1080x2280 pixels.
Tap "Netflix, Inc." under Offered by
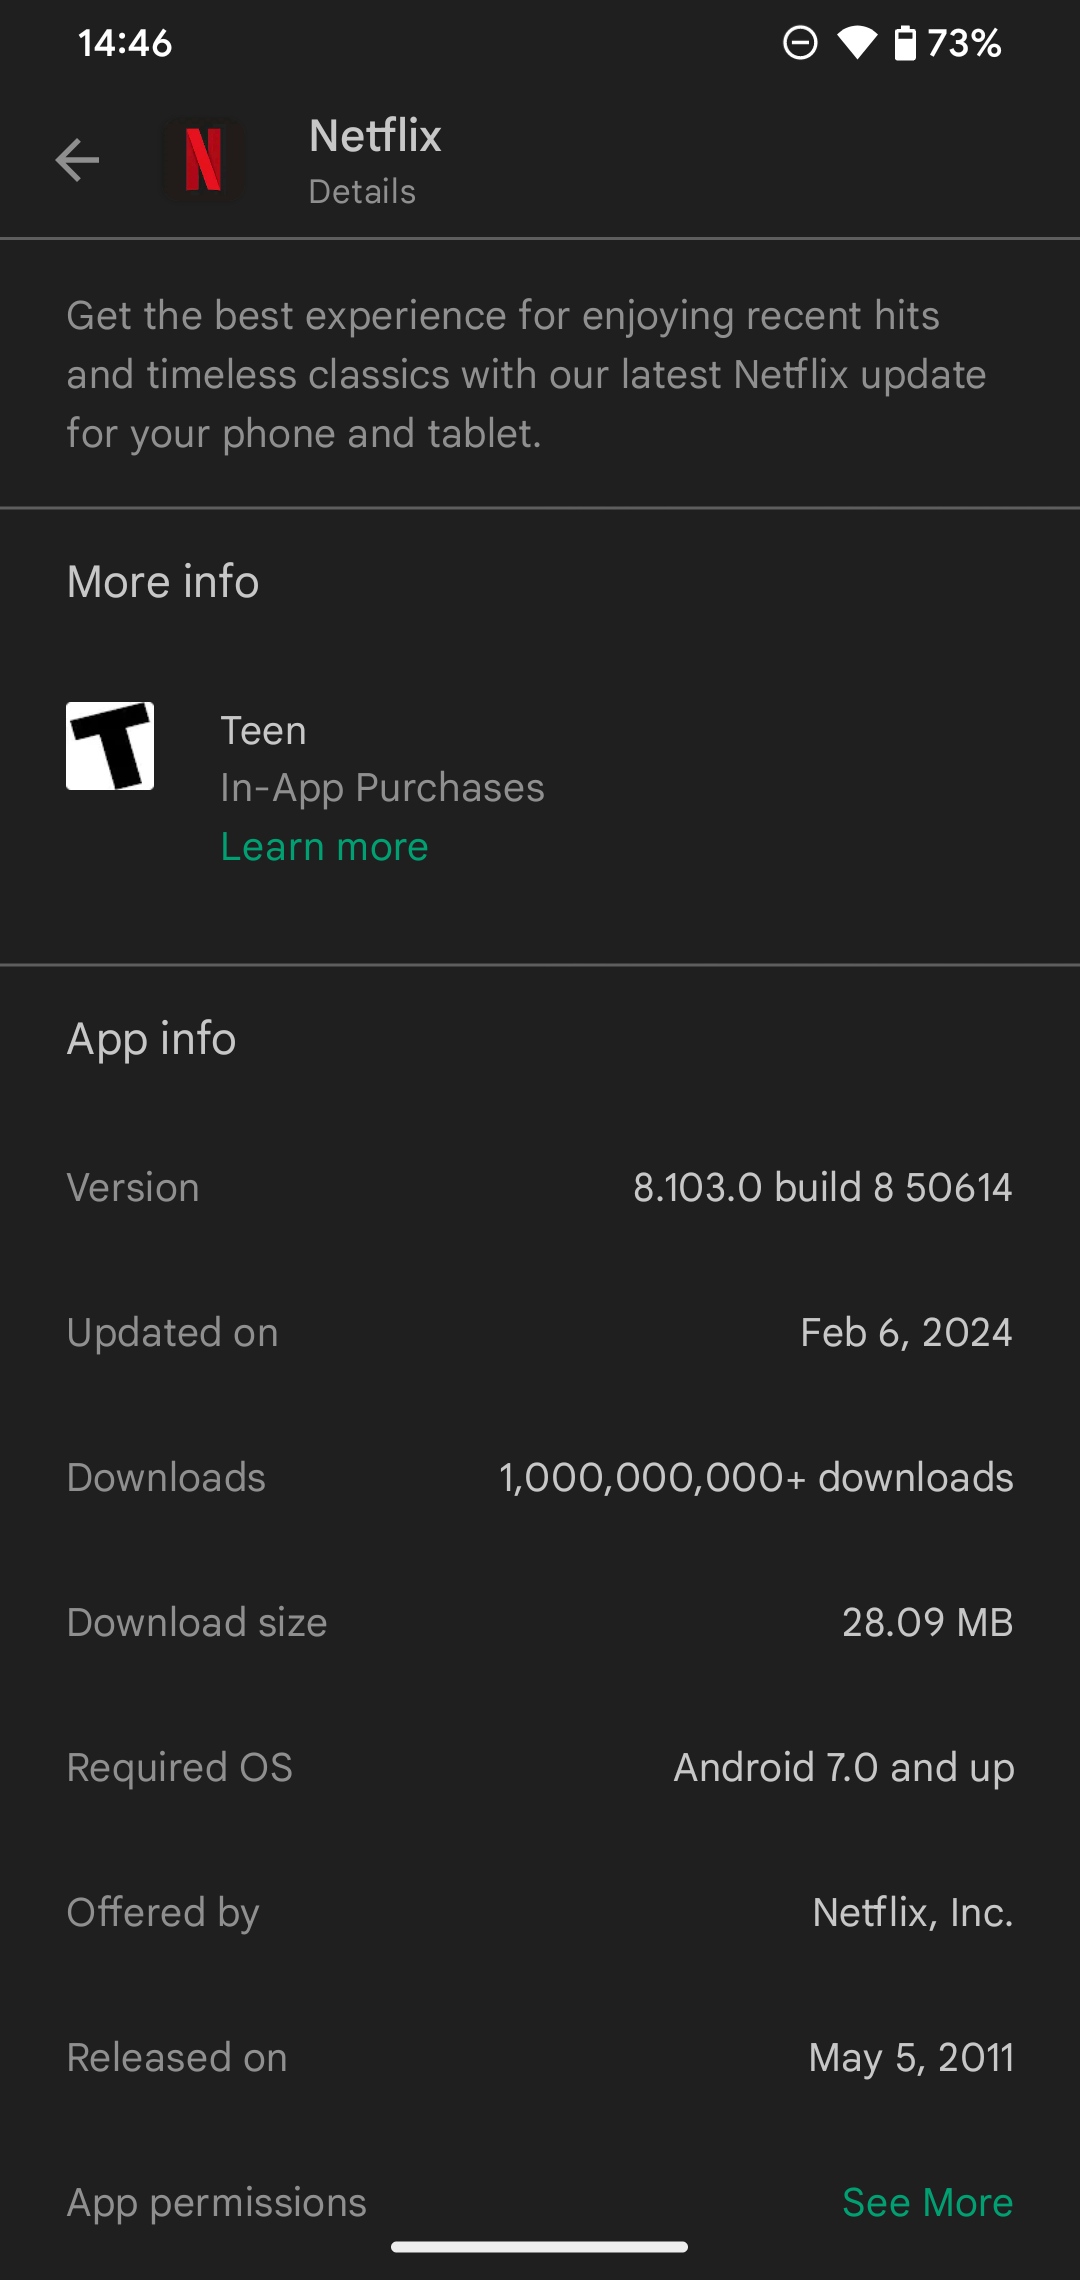pos(913,1912)
